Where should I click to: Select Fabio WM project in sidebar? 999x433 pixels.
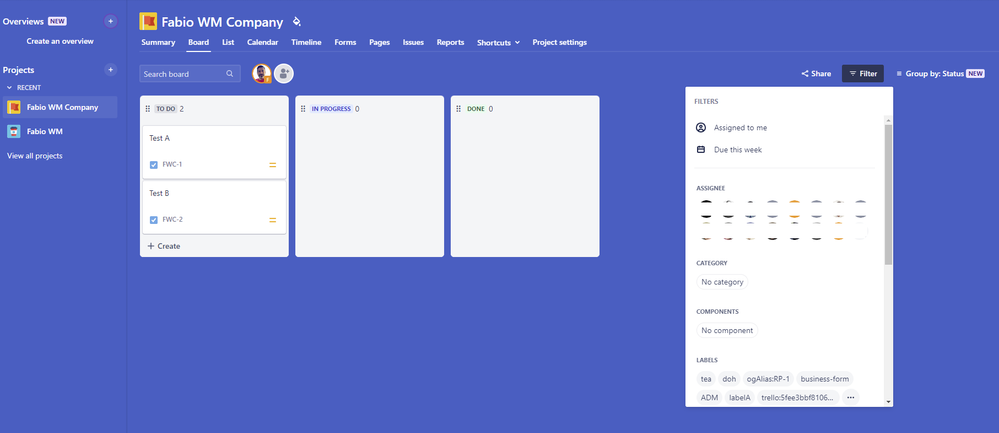coord(60,131)
